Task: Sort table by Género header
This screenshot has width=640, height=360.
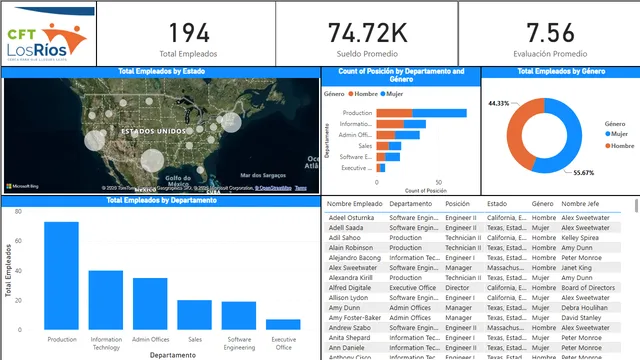Action: (x=542, y=204)
